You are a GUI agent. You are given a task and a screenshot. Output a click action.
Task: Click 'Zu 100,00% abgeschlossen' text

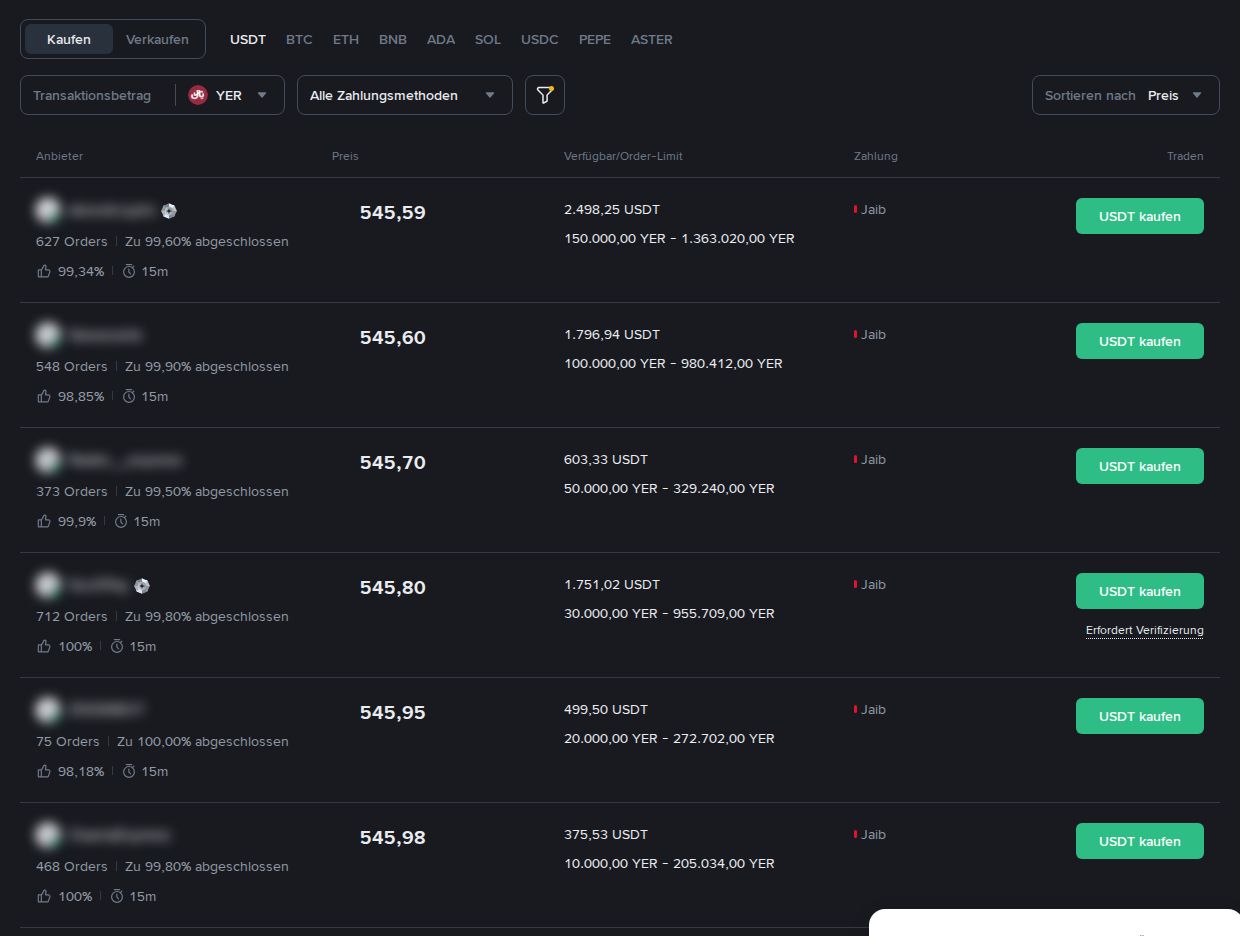(x=203, y=742)
